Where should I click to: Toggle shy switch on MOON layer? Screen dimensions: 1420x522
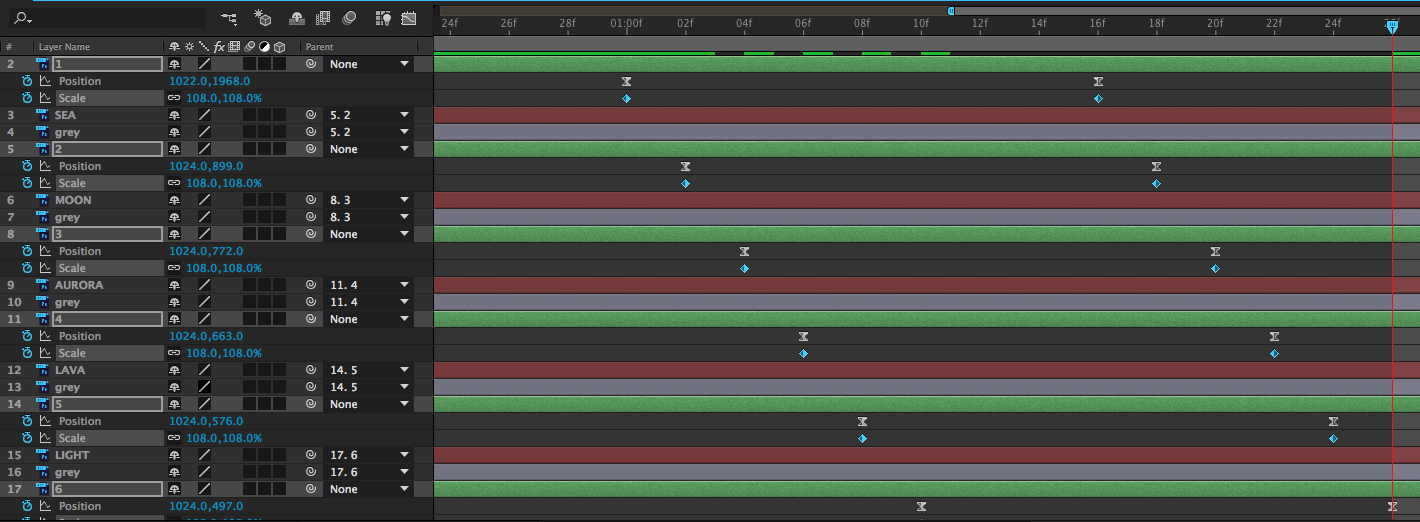coord(174,200)
